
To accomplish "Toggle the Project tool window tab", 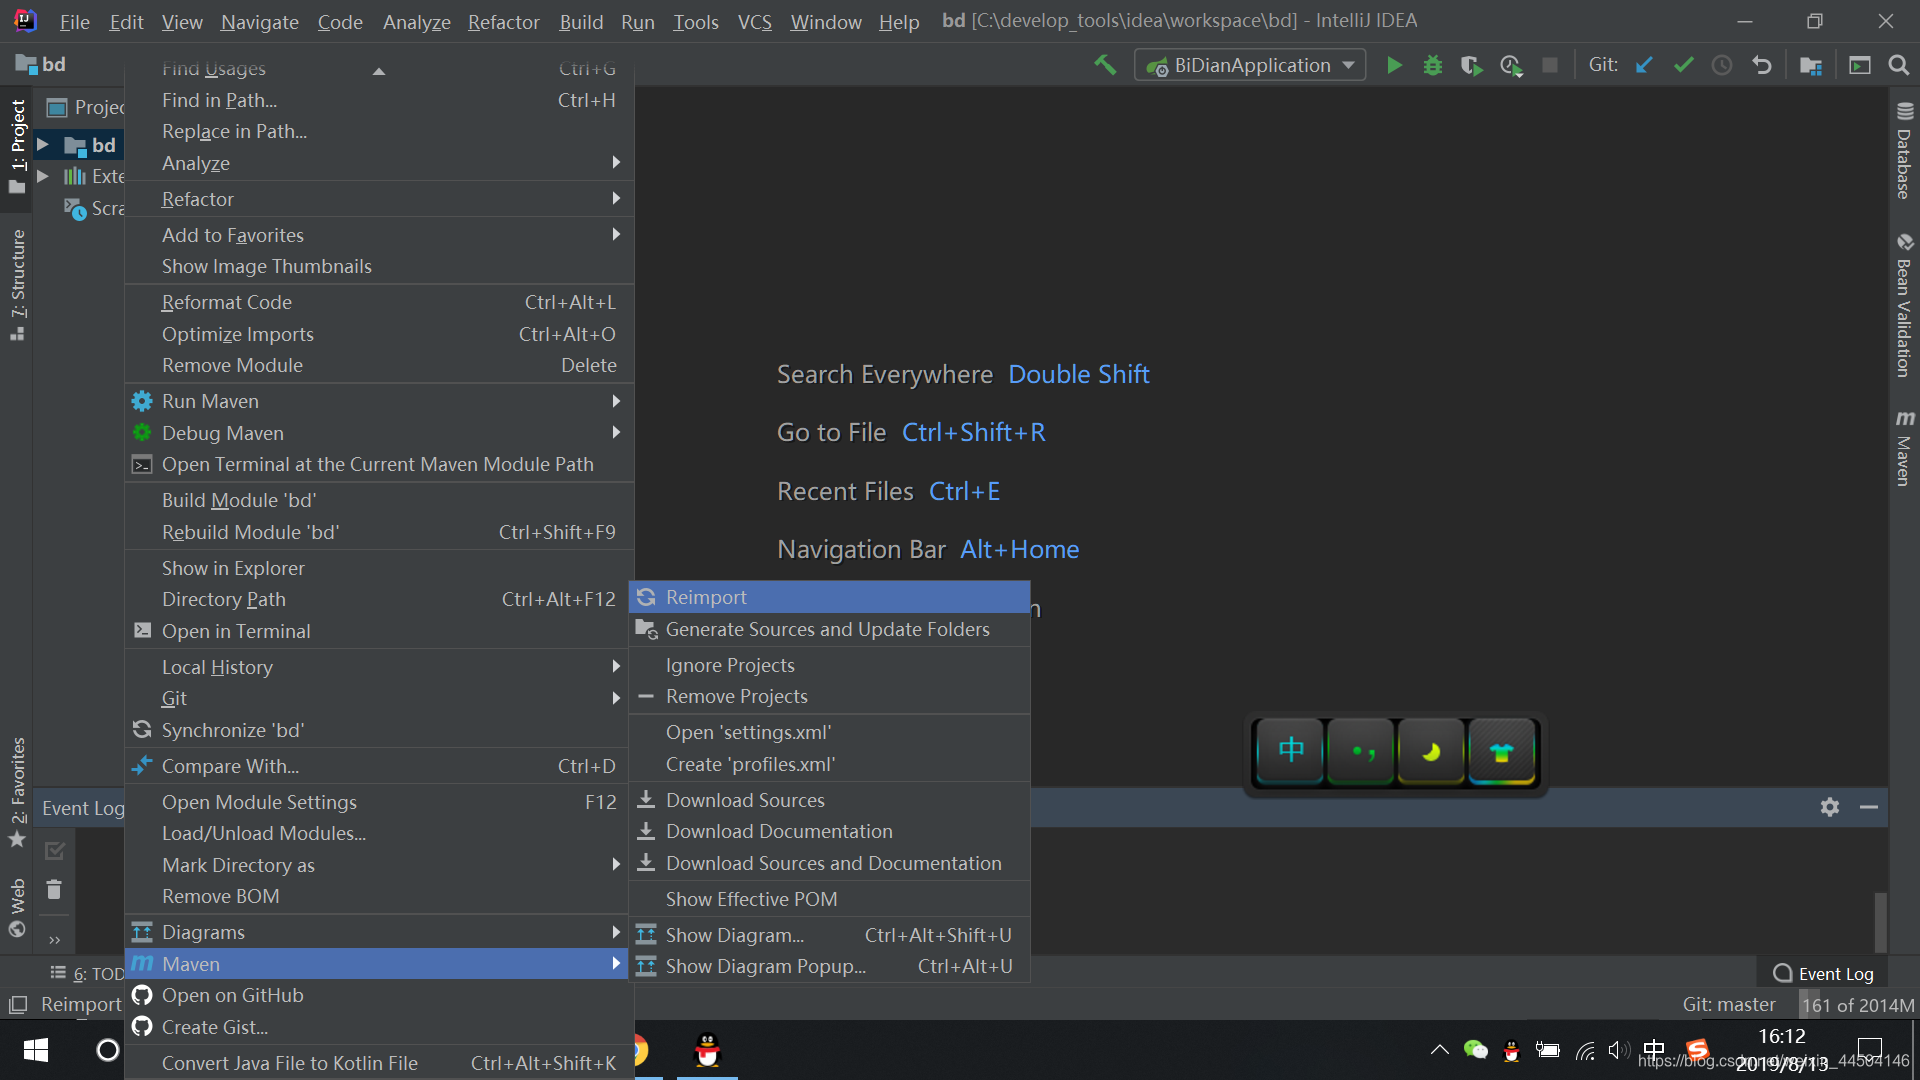I will (17, 147).
